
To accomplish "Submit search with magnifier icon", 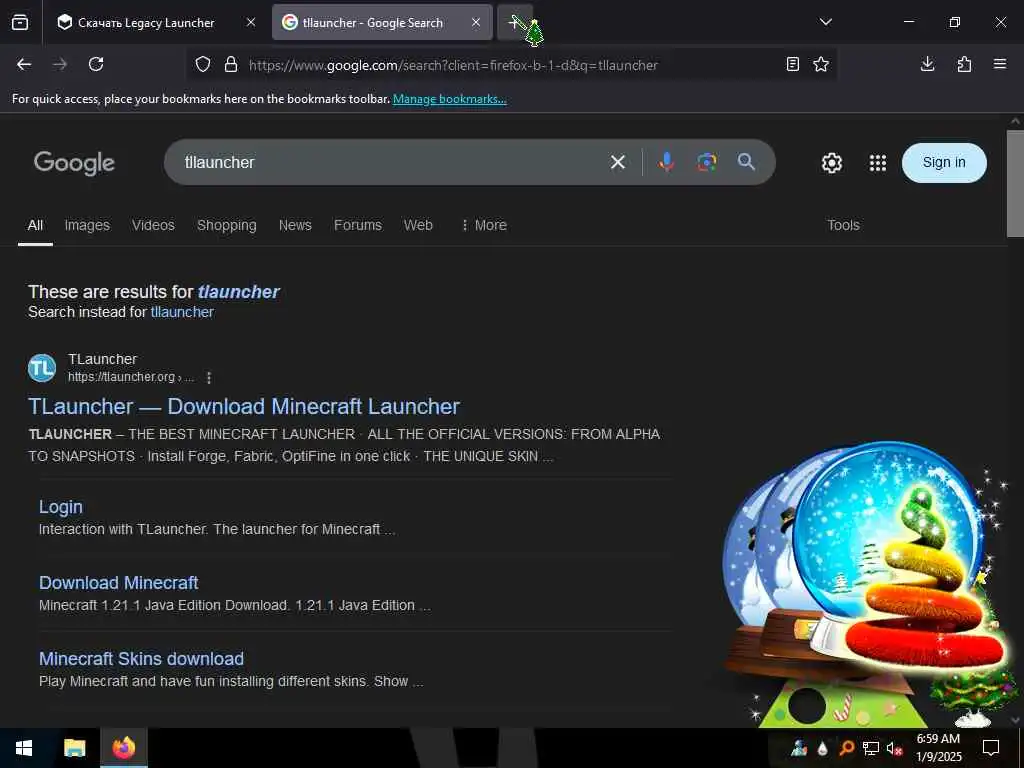I will click(746, 162).
